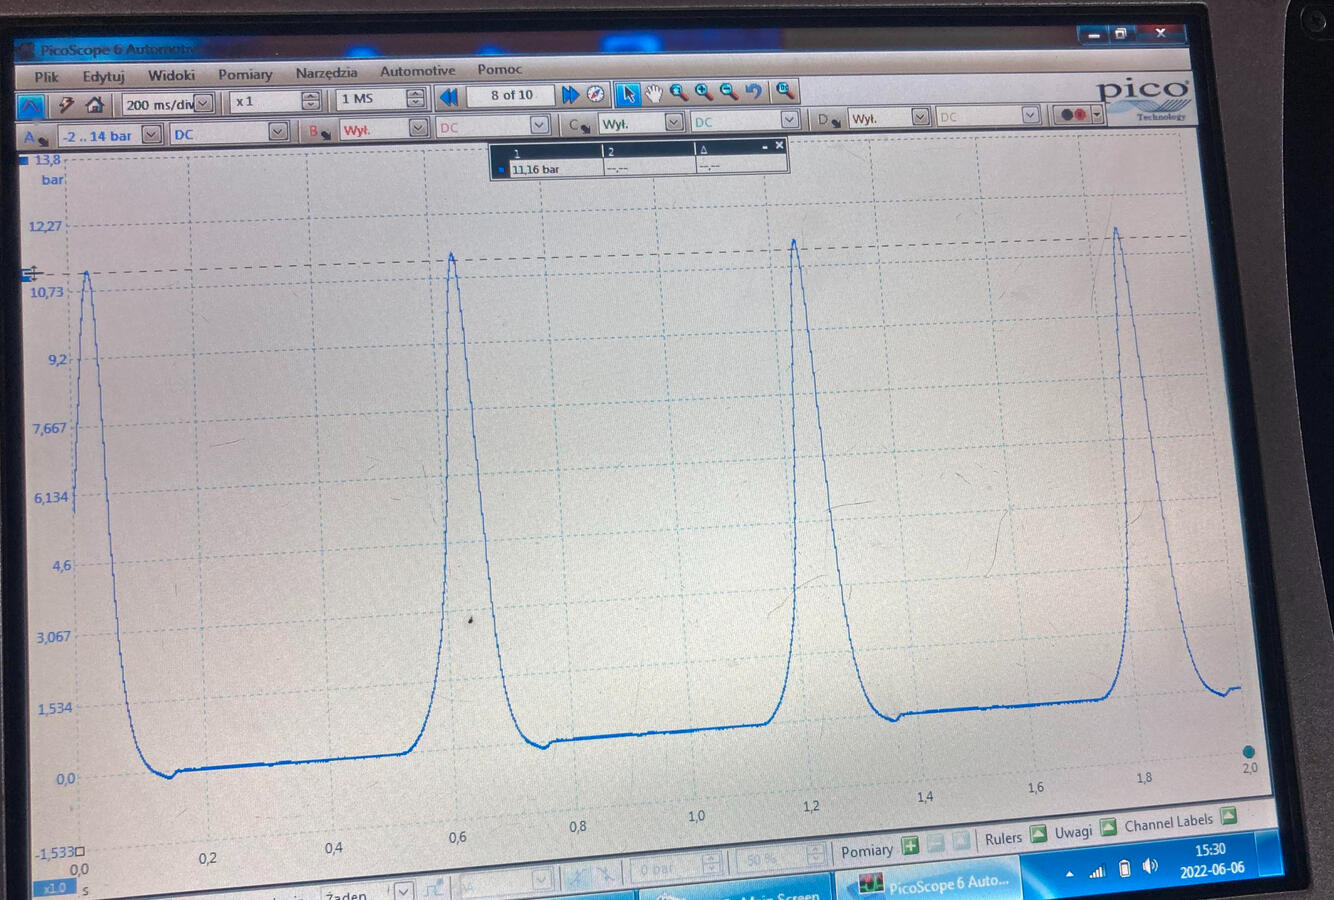Expand Channel A range -2..14 bar dropdown
Viewport: 1334px width, 900px height.
pos(151,134)
